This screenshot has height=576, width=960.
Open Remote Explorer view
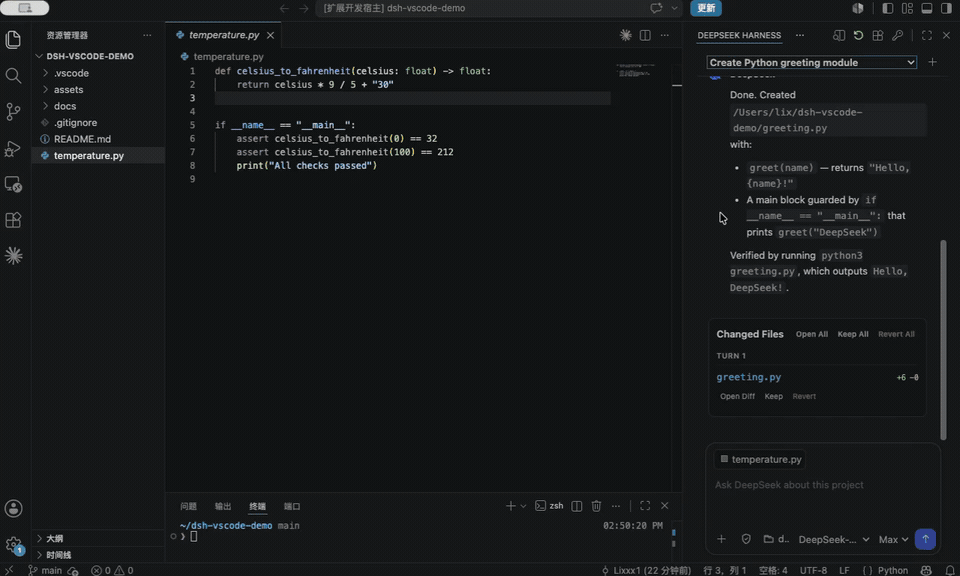pos(13,184)
